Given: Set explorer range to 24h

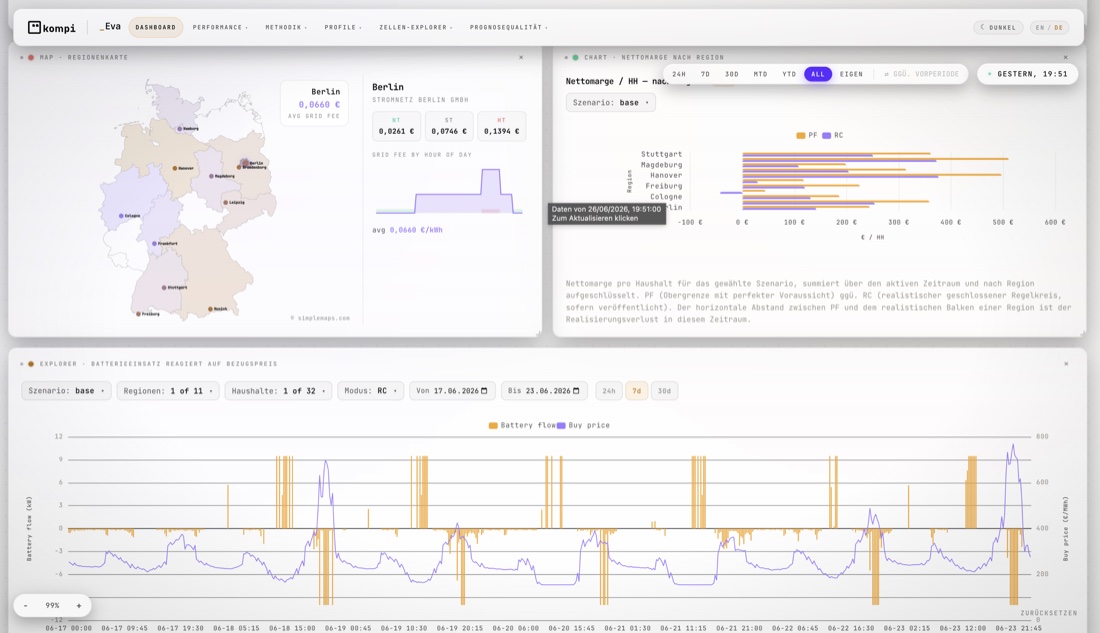Looking at the screenshot, I should pyautogui.click(x=609, y=391).
